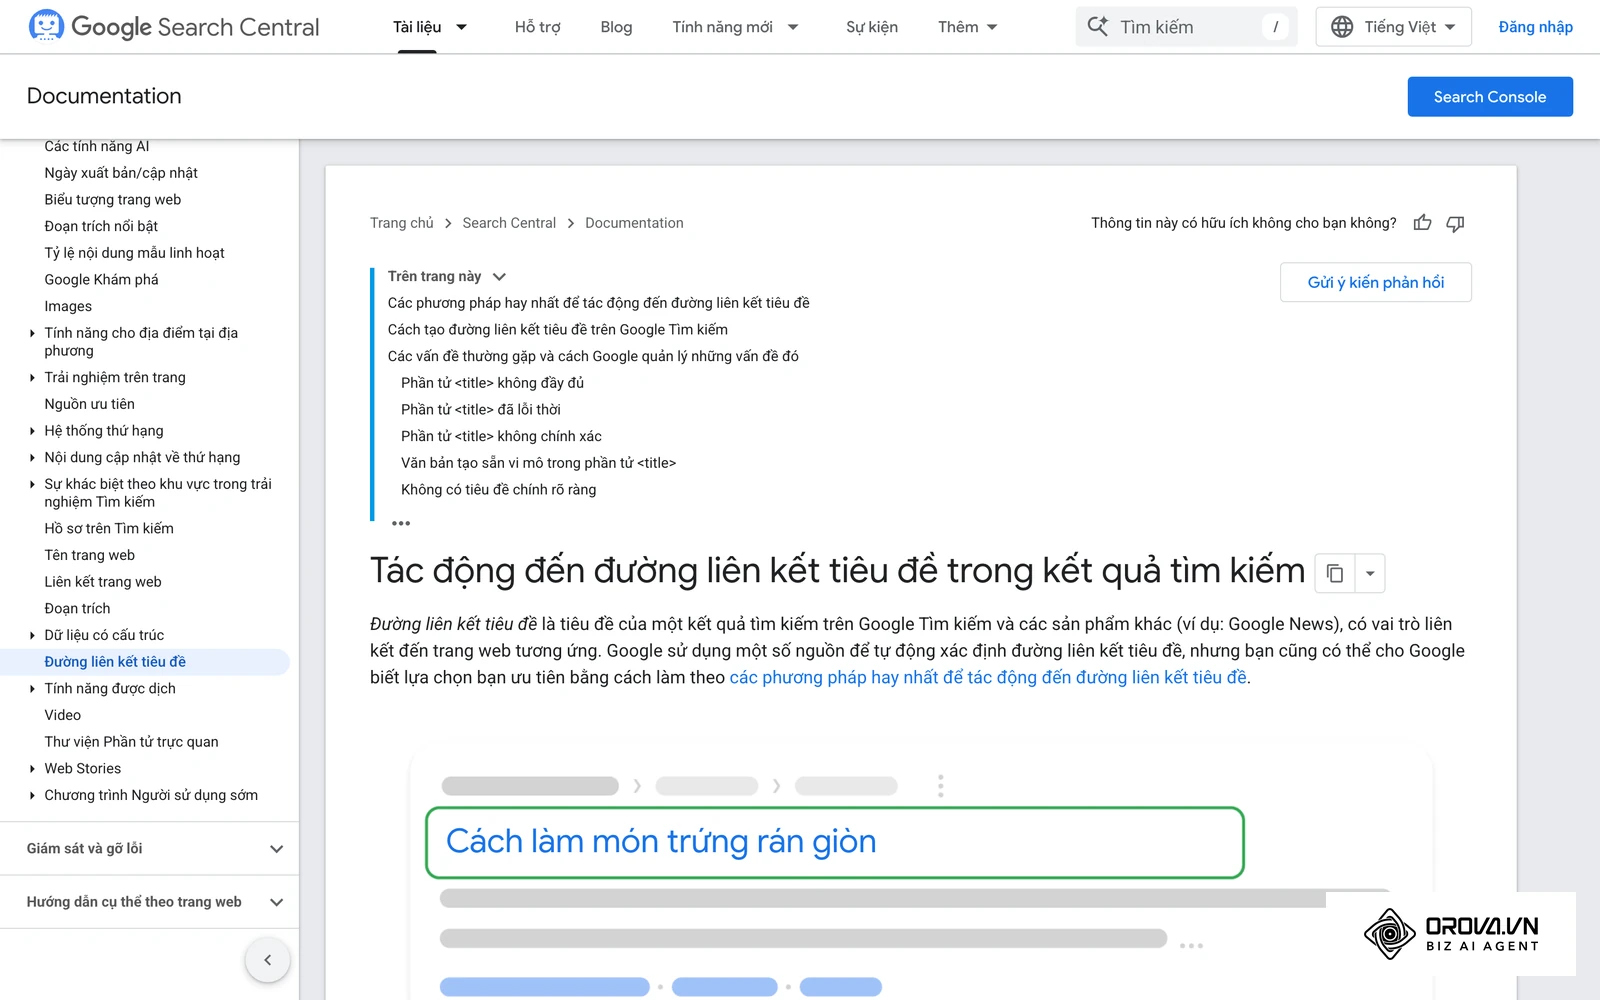Expand 'Hệ thống thứ hạng' in sidebar

point(32,431)
